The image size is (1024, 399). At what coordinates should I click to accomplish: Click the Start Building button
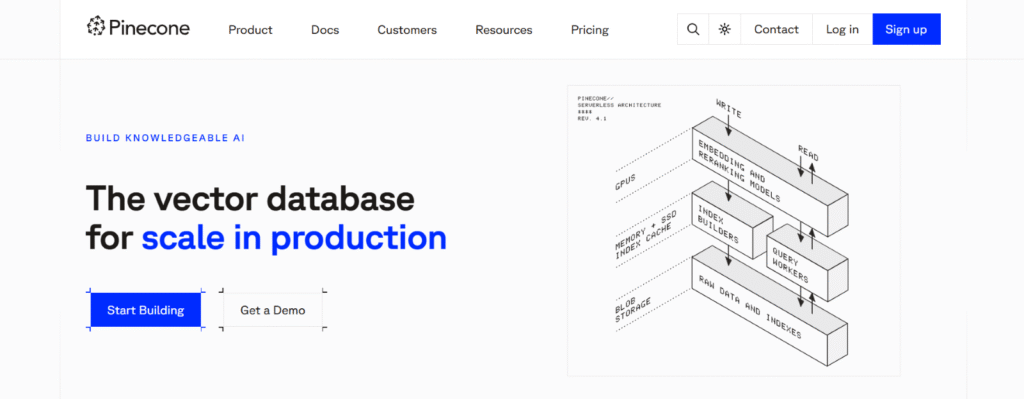146,310
